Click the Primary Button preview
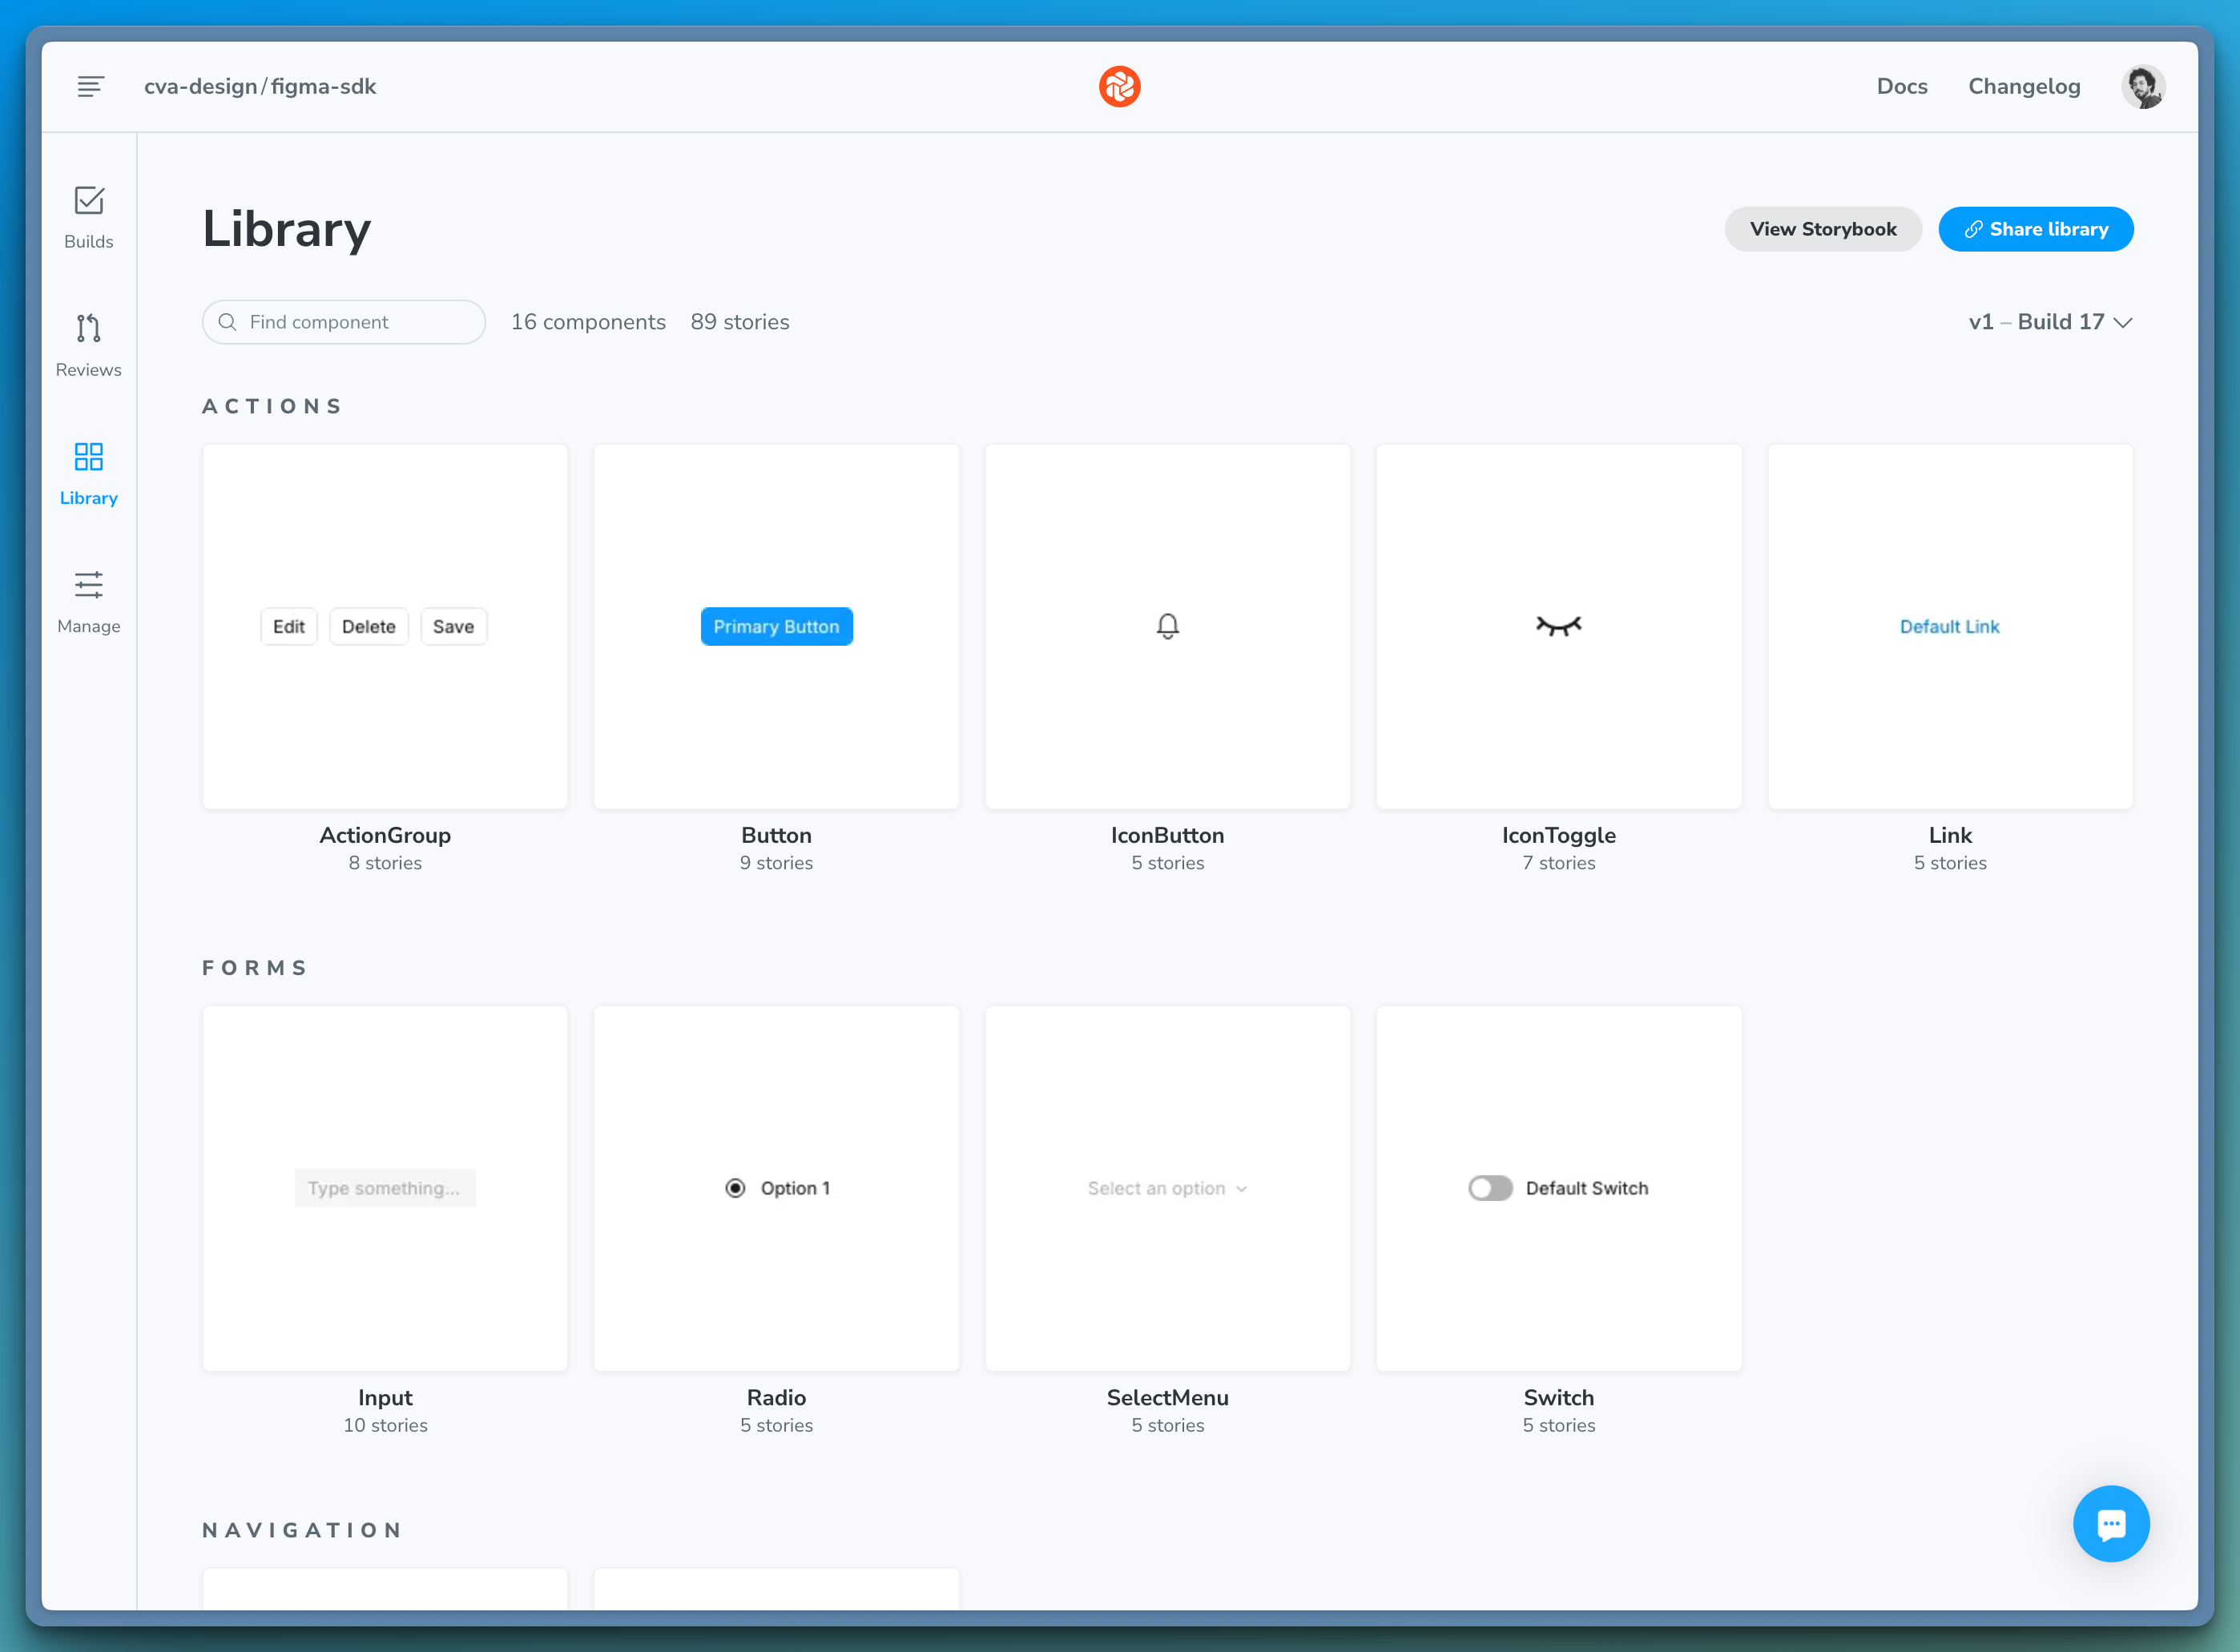 click(776, 627)
